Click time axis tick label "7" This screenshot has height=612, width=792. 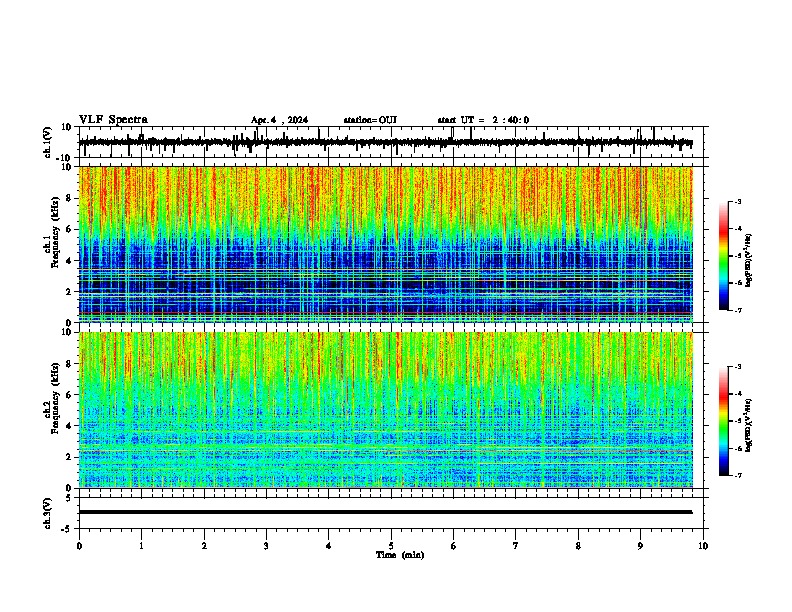coord(516,546)
